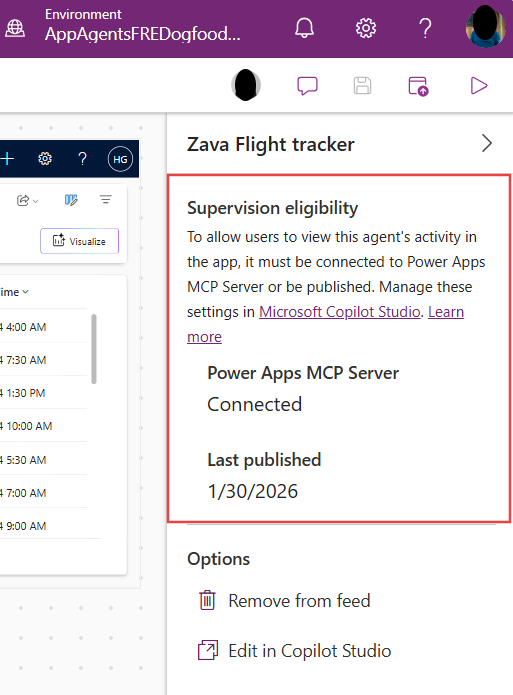The height and width of the screenshot is (695, 513).
Task: Click the vertical scrollbar in the flight list
Action: point(94,348)
